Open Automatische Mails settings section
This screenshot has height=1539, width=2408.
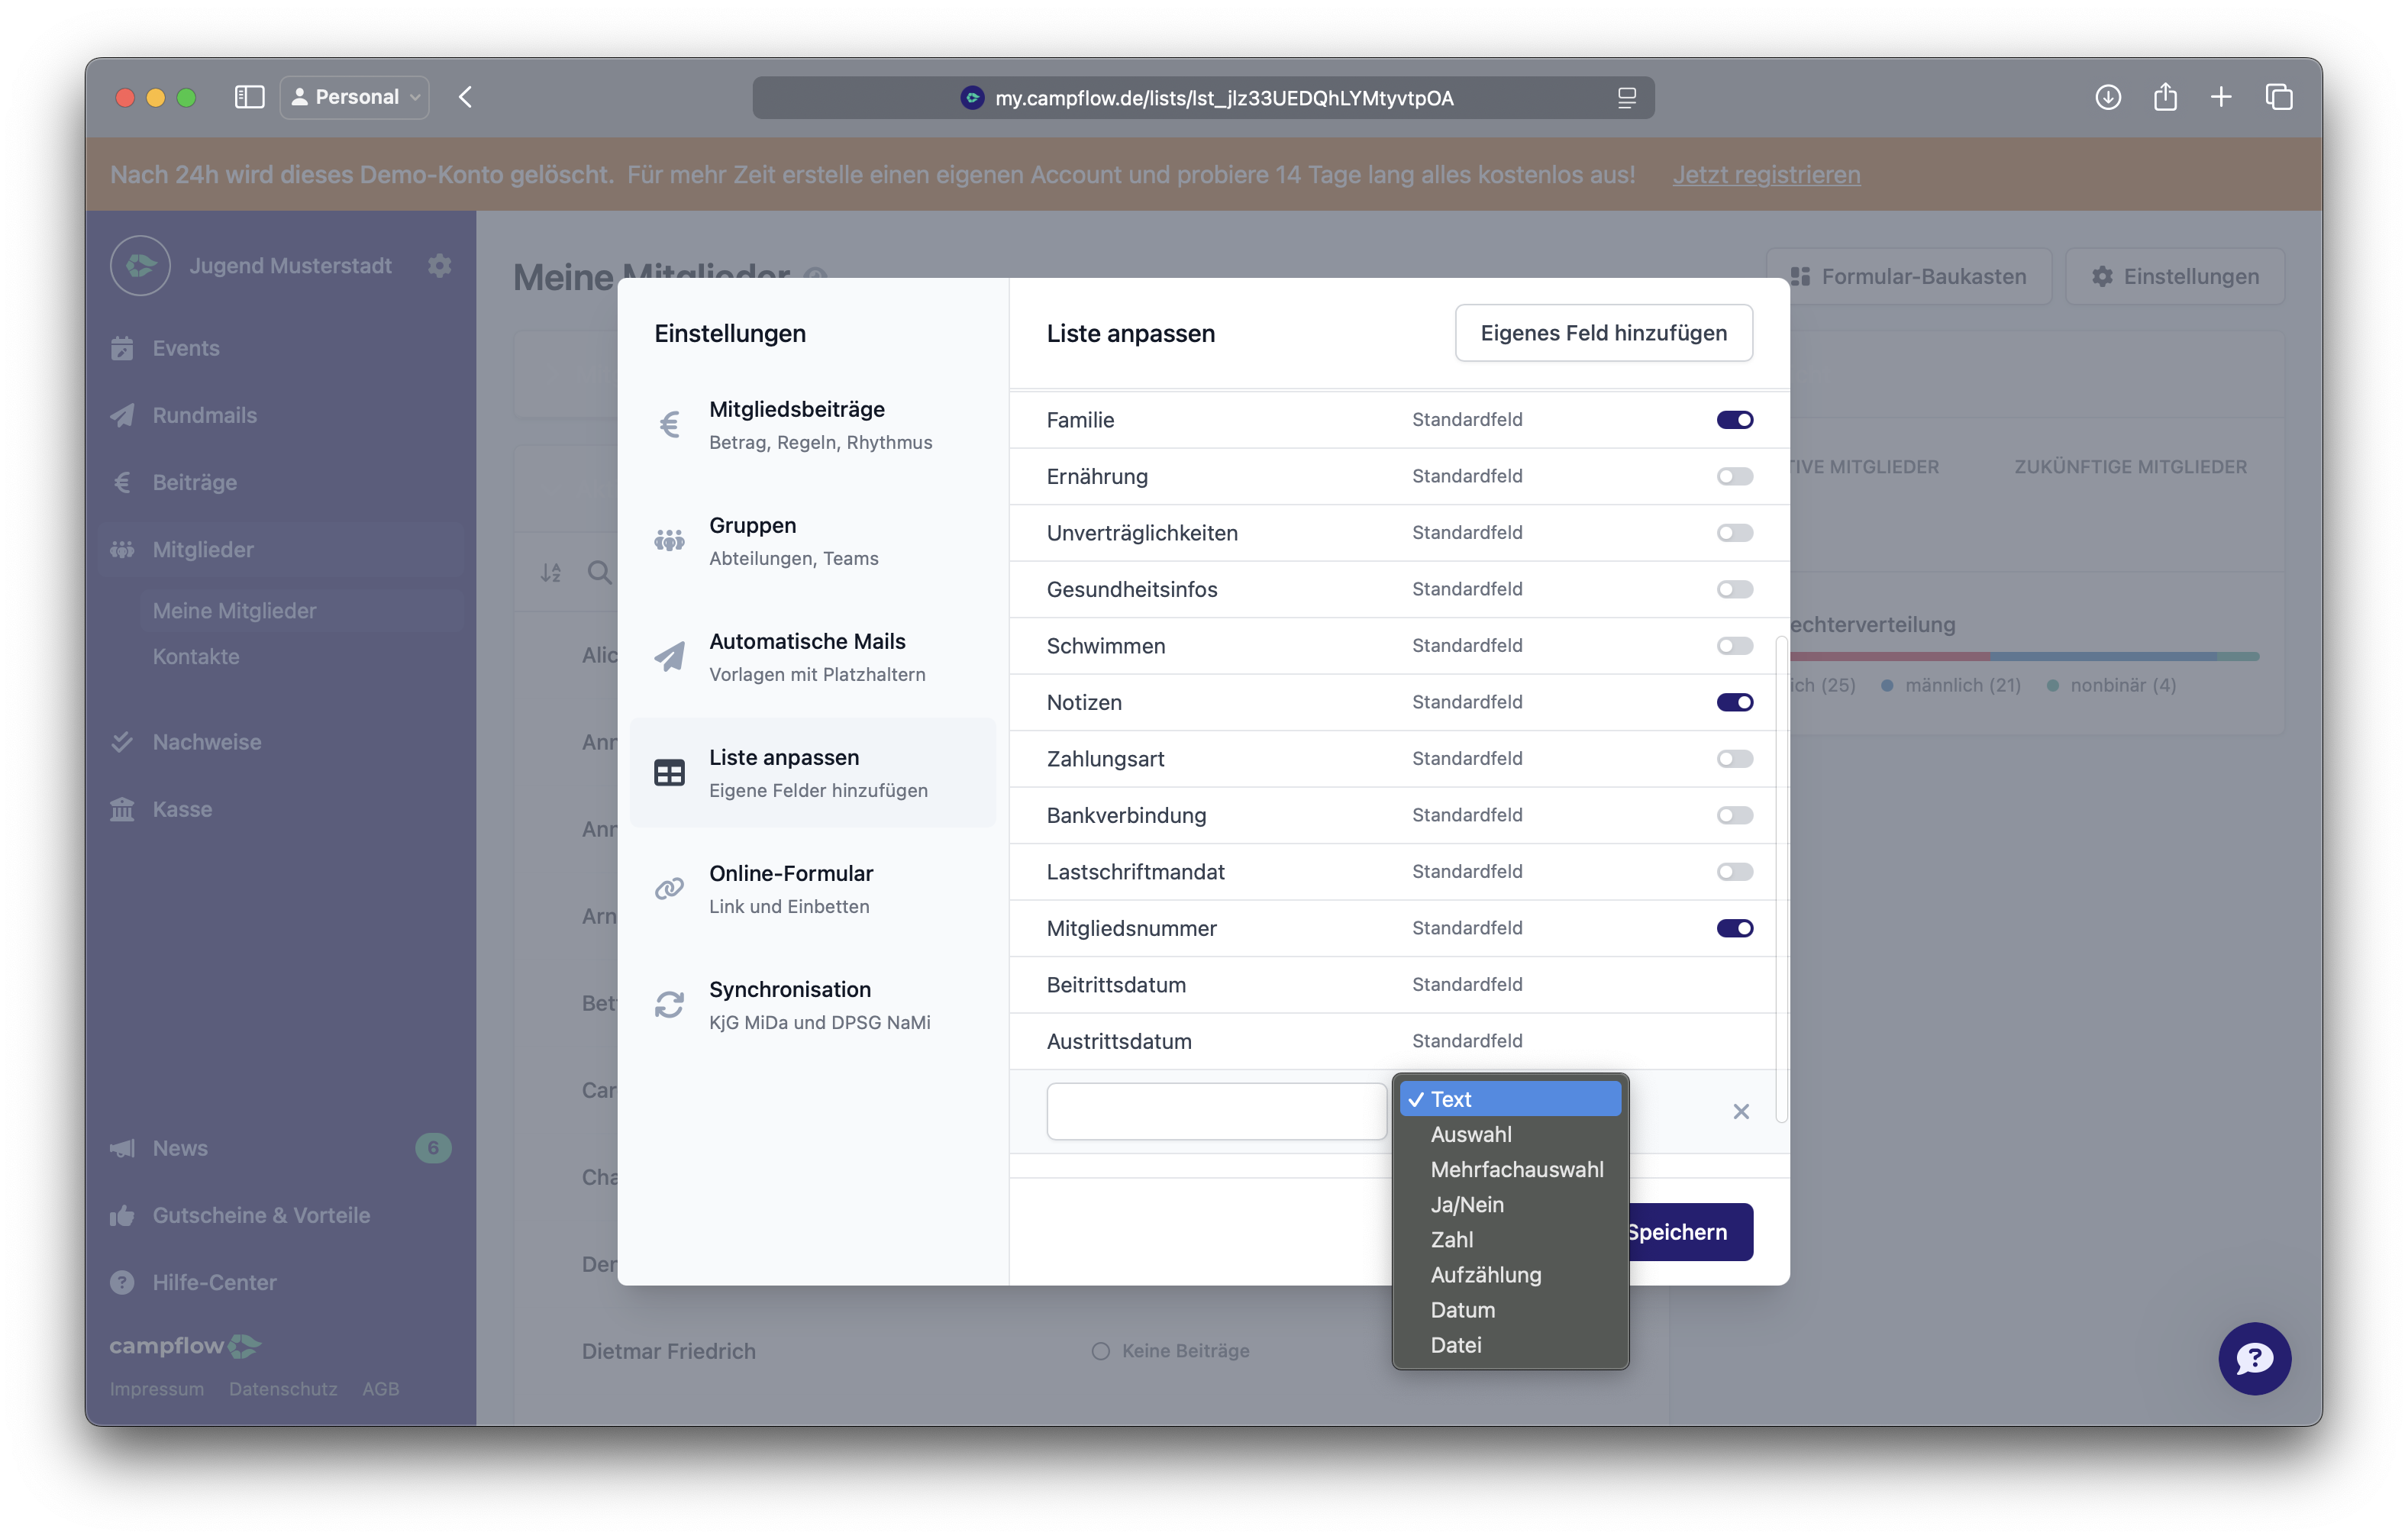tap(813, 657)
